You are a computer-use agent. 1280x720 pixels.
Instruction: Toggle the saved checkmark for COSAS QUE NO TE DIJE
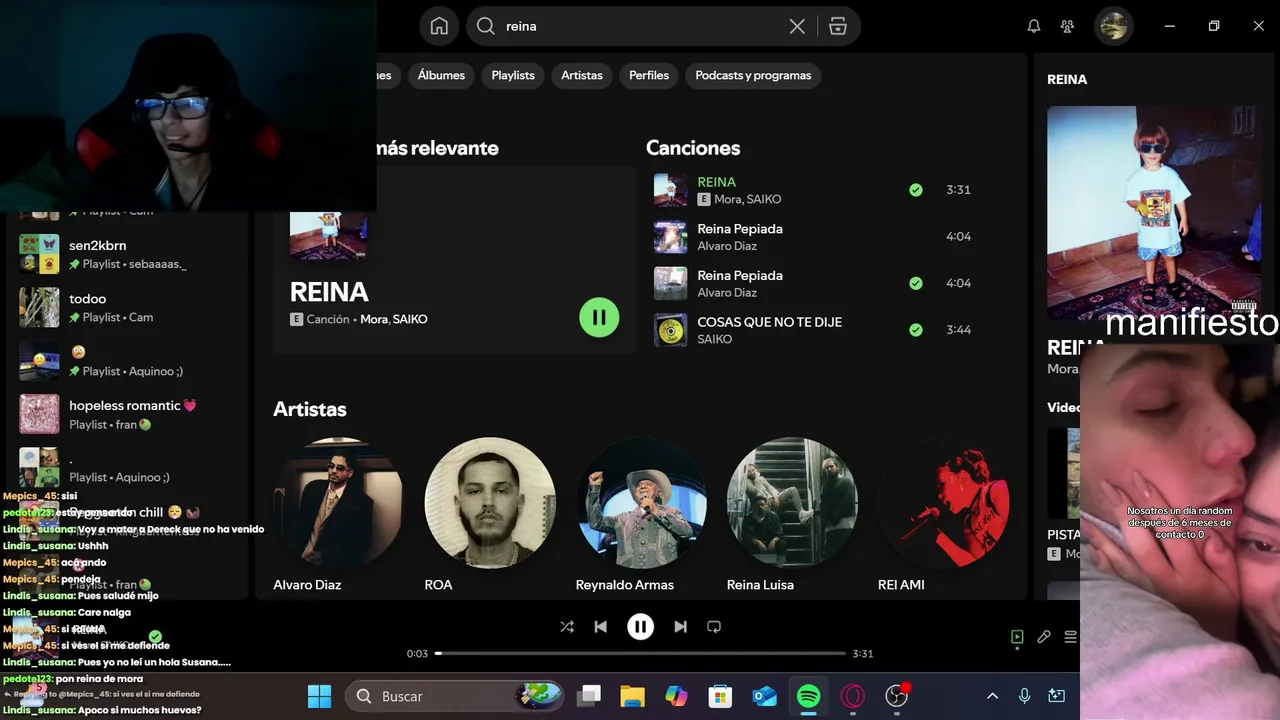[x=915, y=330]
